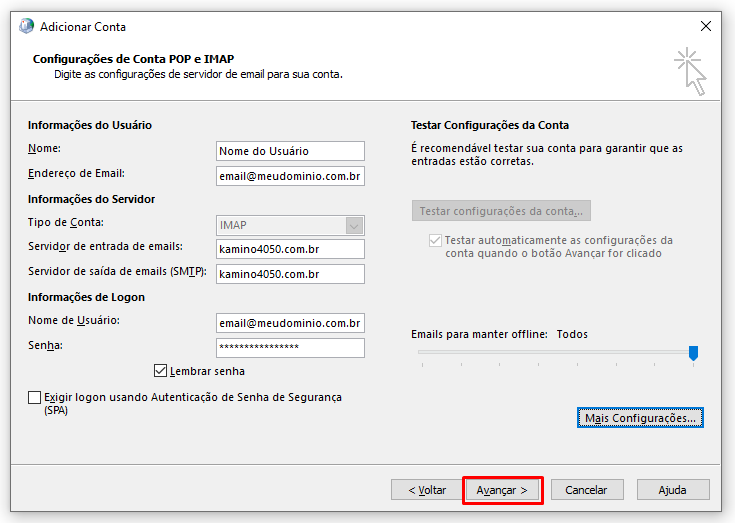Select the Endereço de Email field
This screenshot has width=735, height=523.
click(290, 176)
